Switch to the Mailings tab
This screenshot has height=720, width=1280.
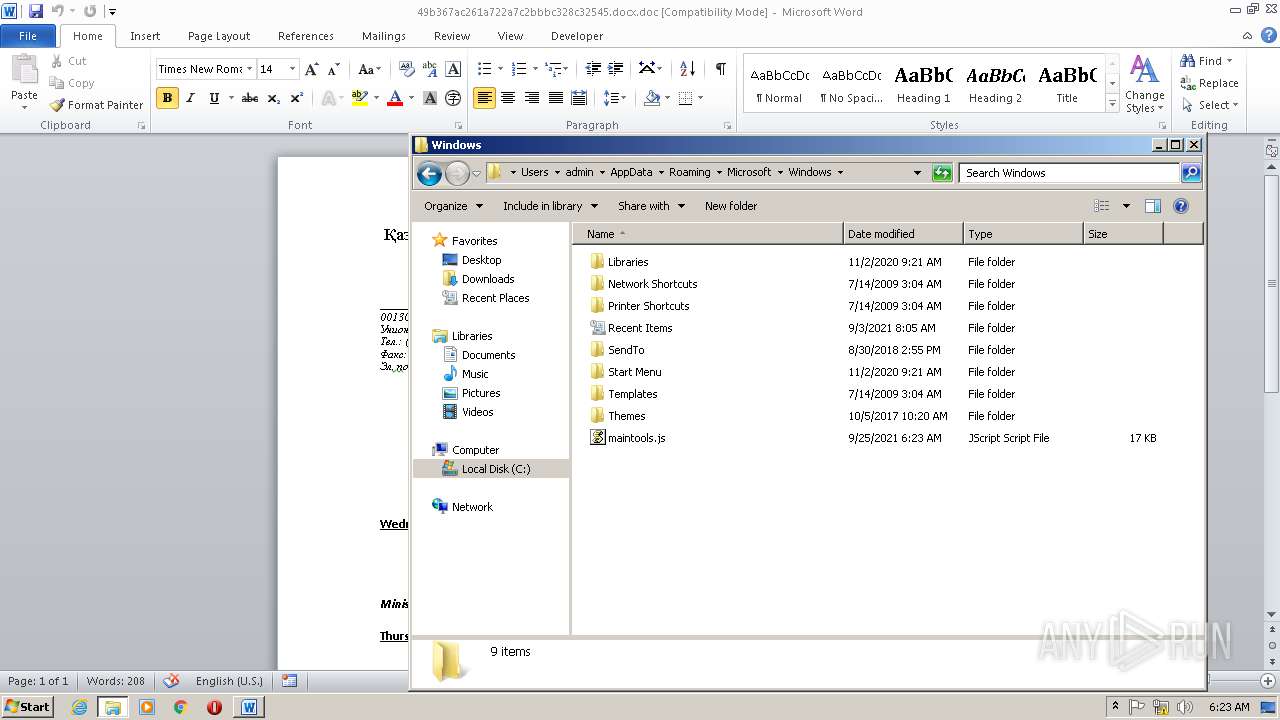point(384,36)
